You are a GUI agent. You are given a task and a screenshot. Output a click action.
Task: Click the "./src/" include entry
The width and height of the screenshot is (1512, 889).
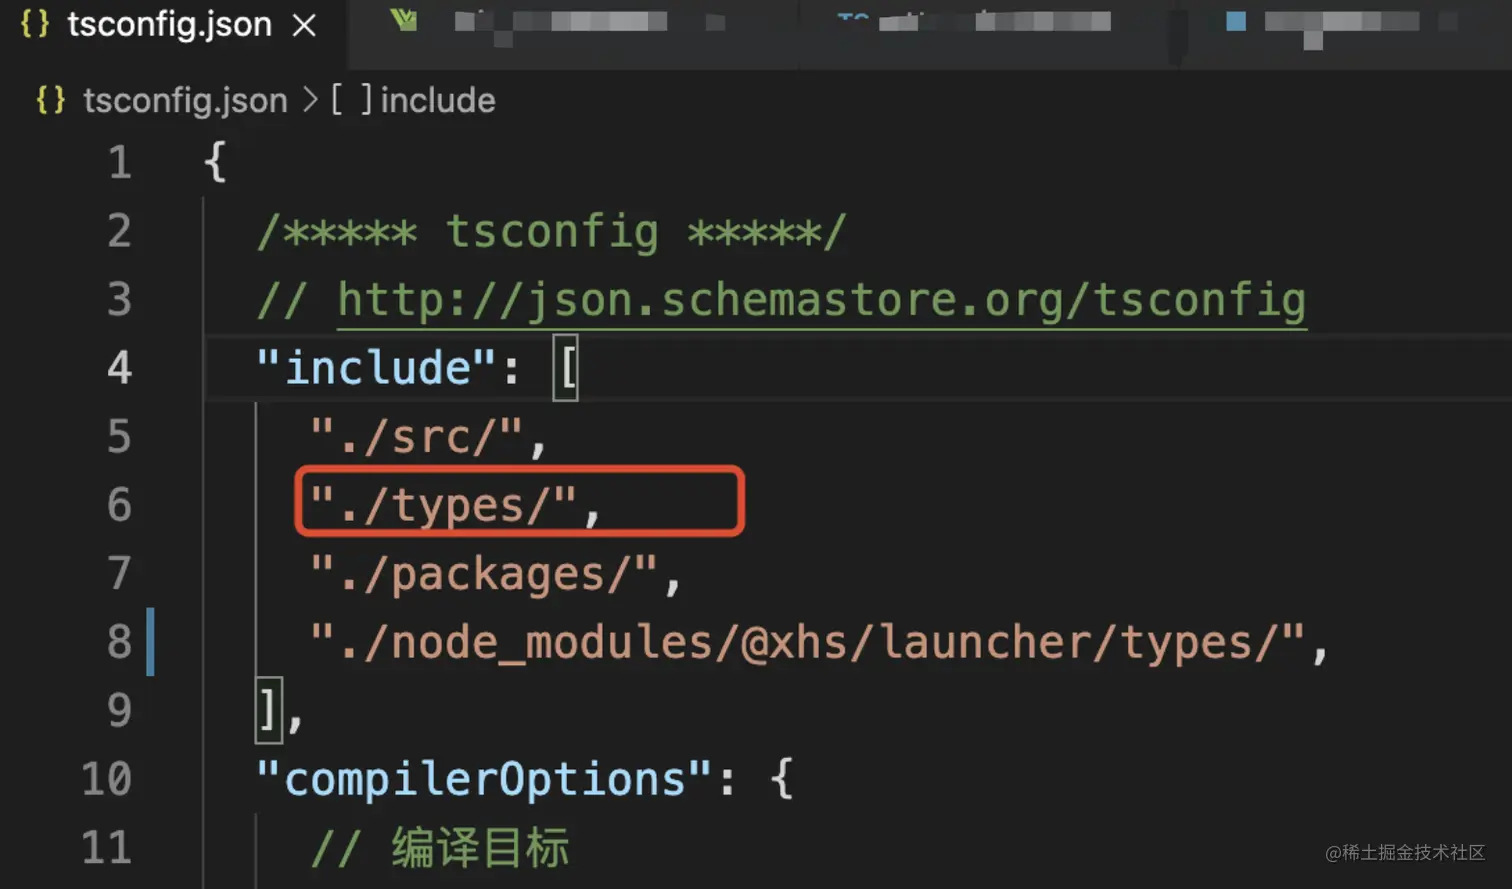tap(416, 437)
